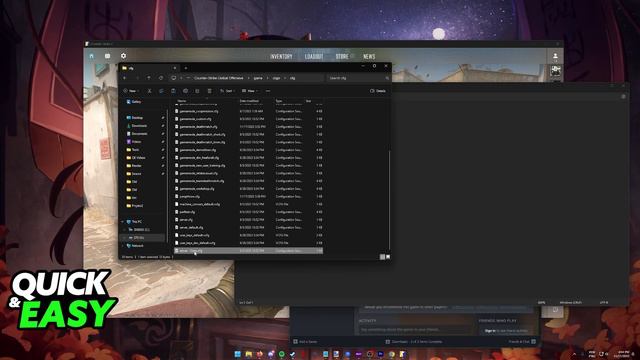Open CS2 settings gear icon
Screen dimensions: 640x360
(123, 56)
